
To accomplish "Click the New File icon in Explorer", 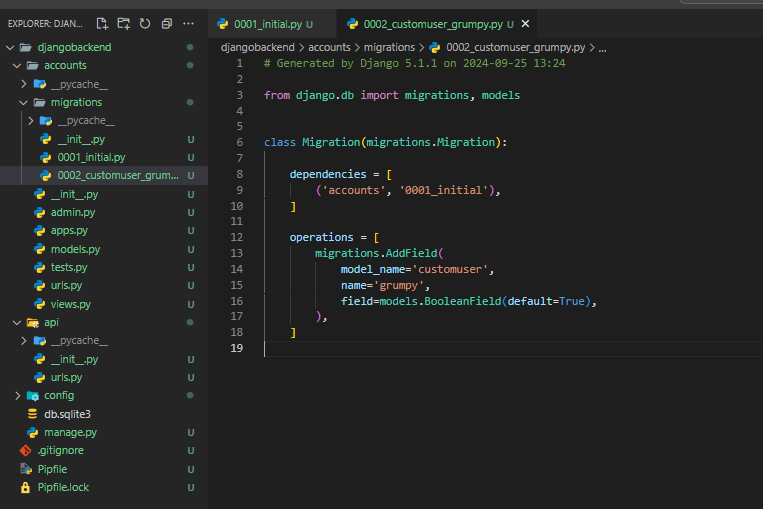I will click(x=102, y=23).
